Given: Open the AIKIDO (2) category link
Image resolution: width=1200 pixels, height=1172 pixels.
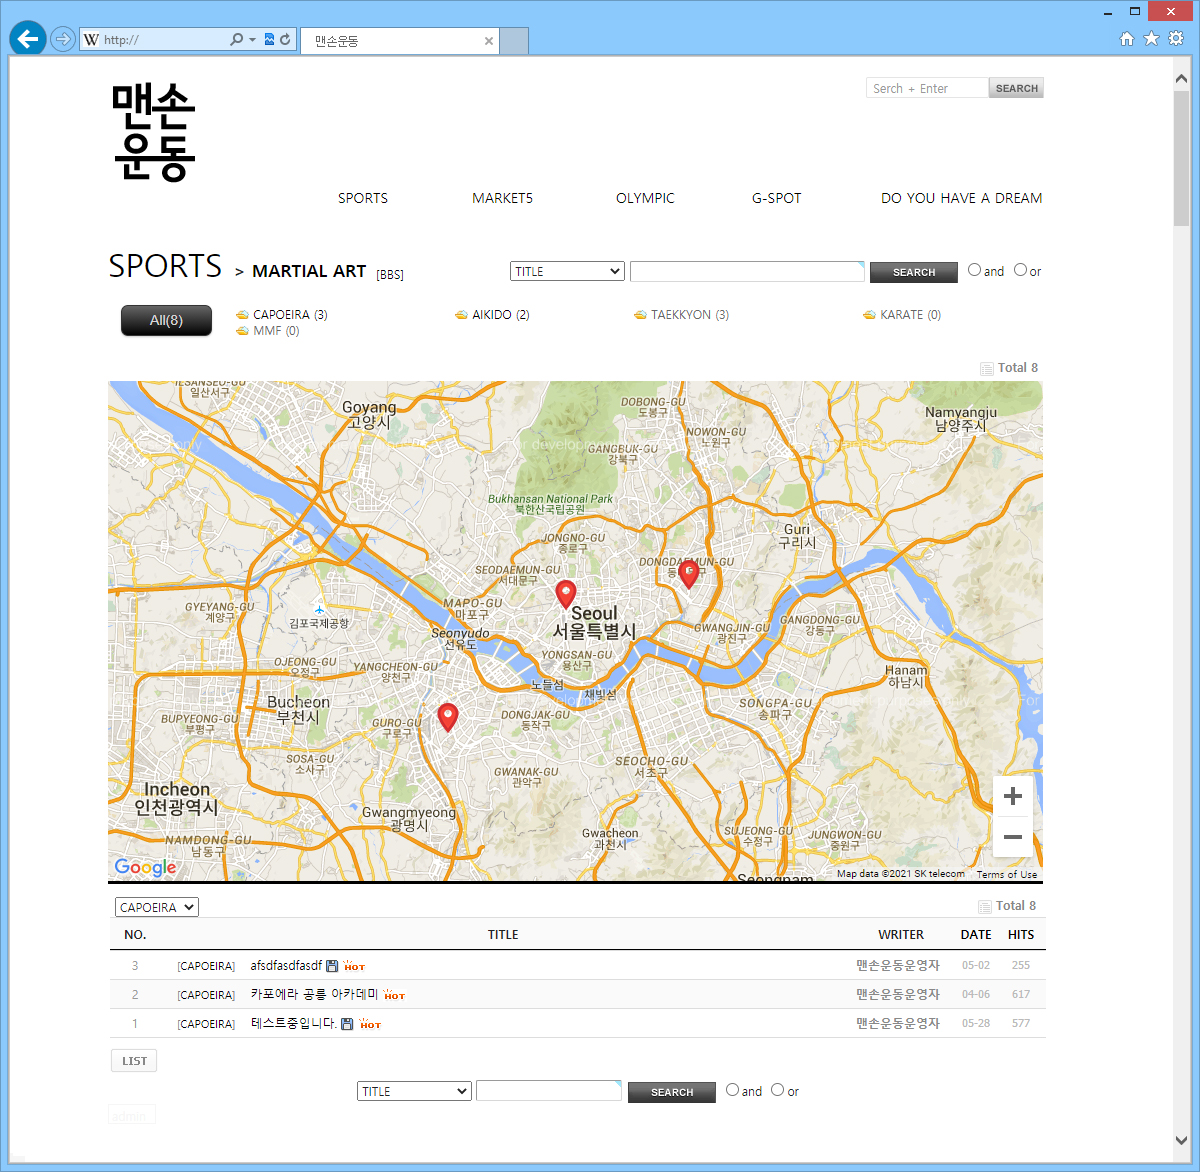Looking at the screenshot, I should tap(500, 315).
